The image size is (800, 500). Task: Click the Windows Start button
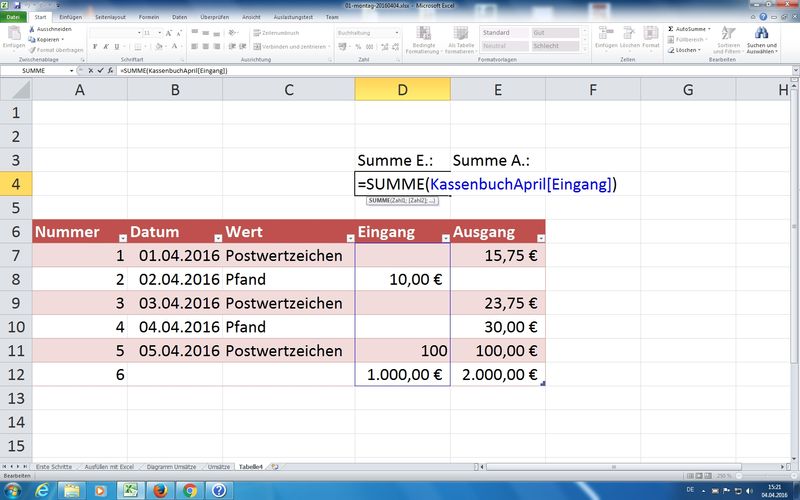click(14, 490)
